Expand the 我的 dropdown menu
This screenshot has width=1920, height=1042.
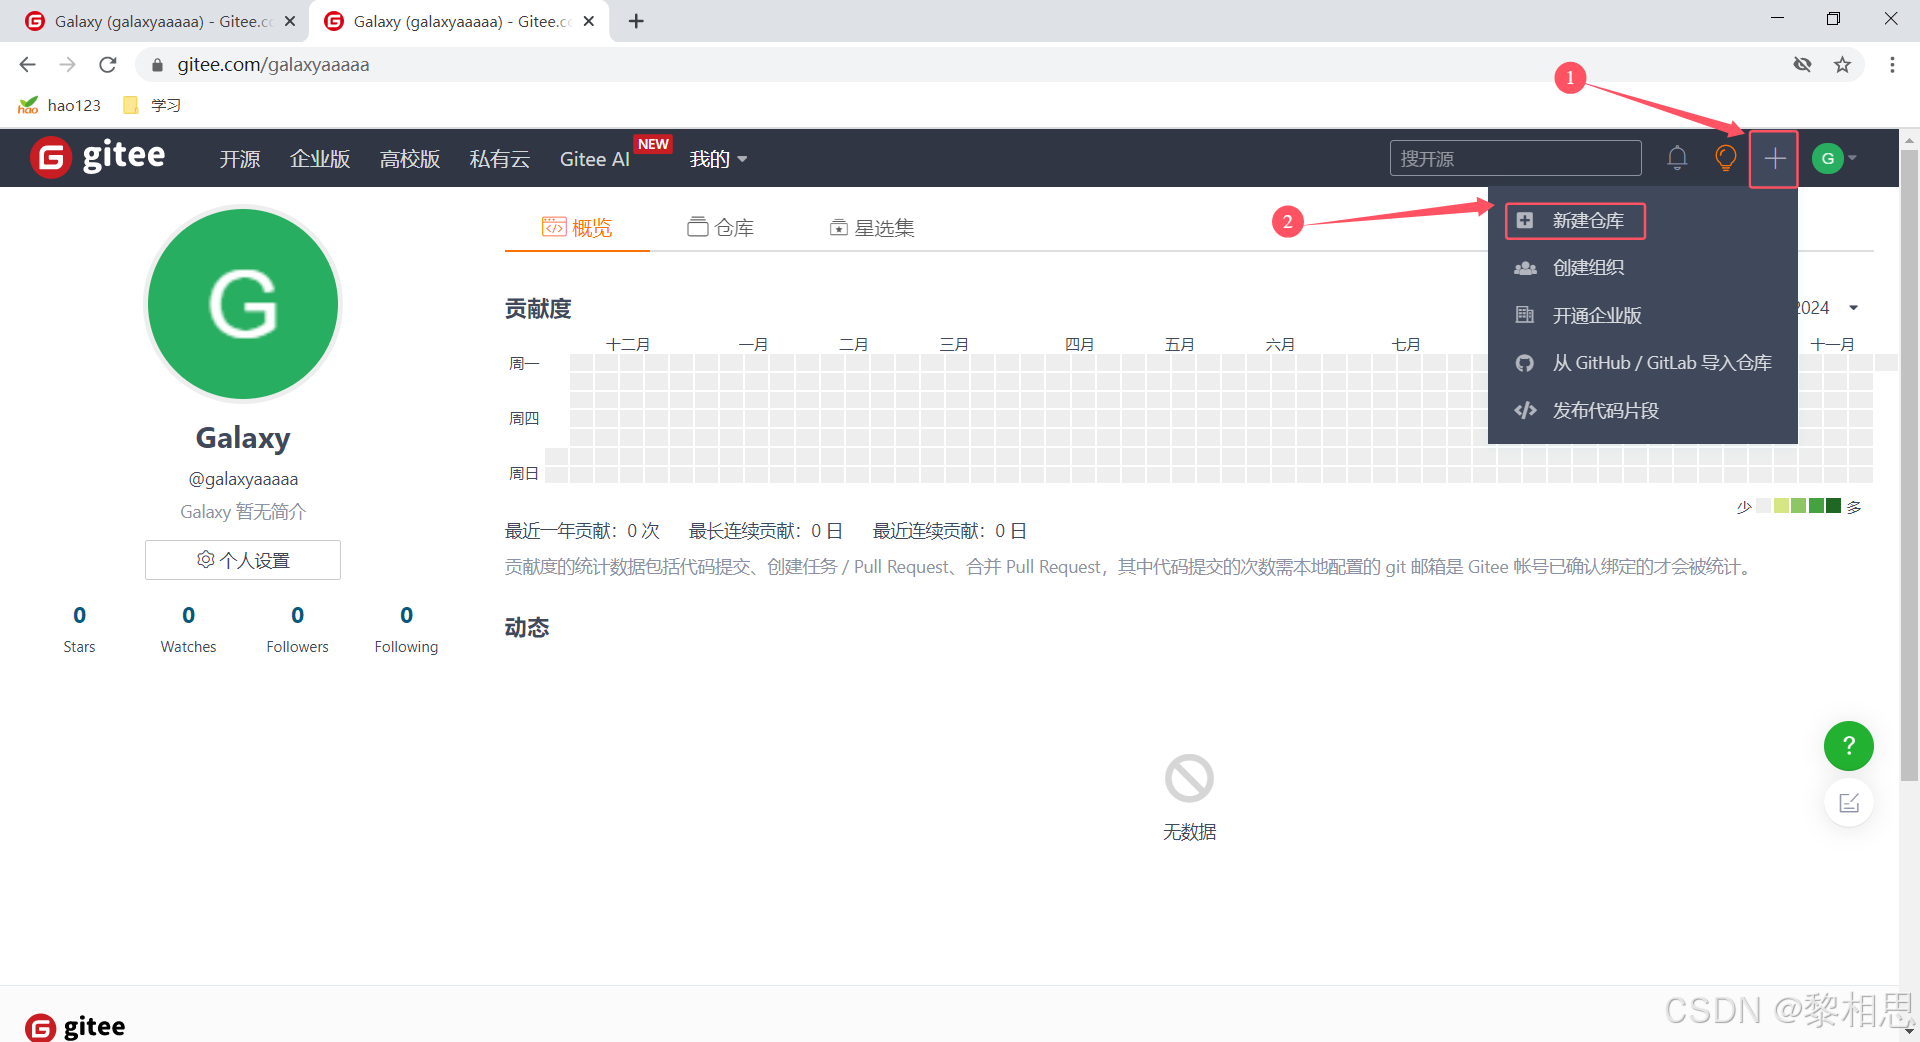718,159
